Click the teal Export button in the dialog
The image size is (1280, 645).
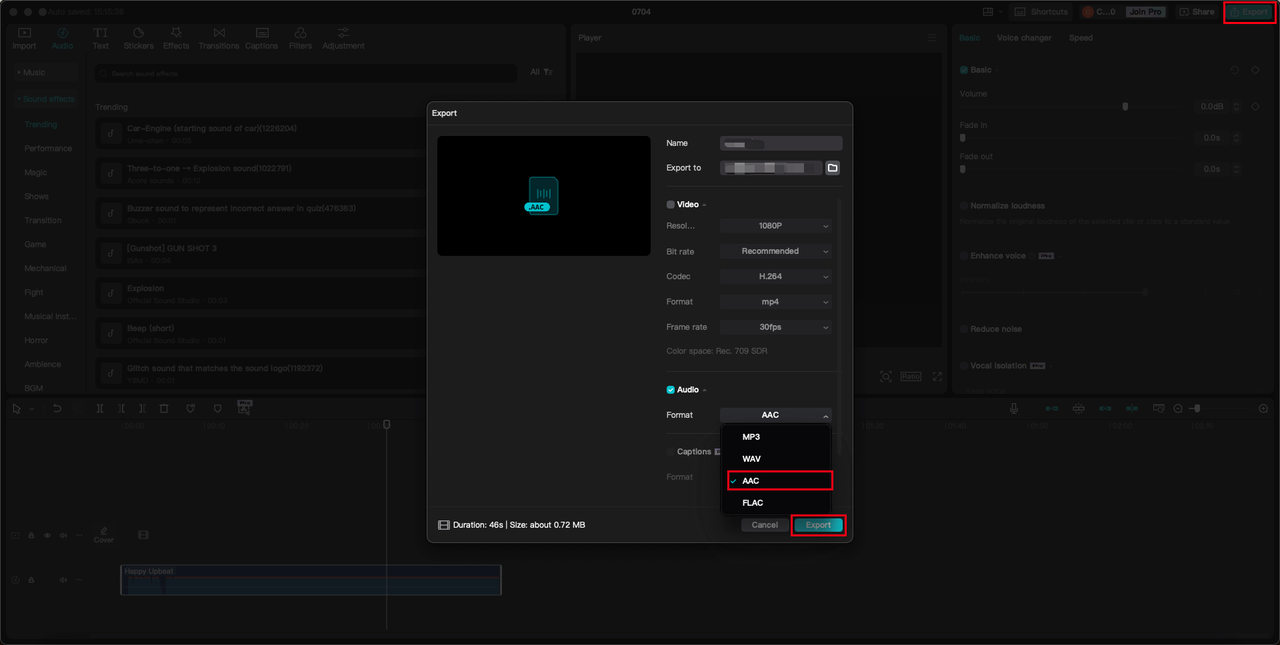pyautogui.click(x=818, y=525)
